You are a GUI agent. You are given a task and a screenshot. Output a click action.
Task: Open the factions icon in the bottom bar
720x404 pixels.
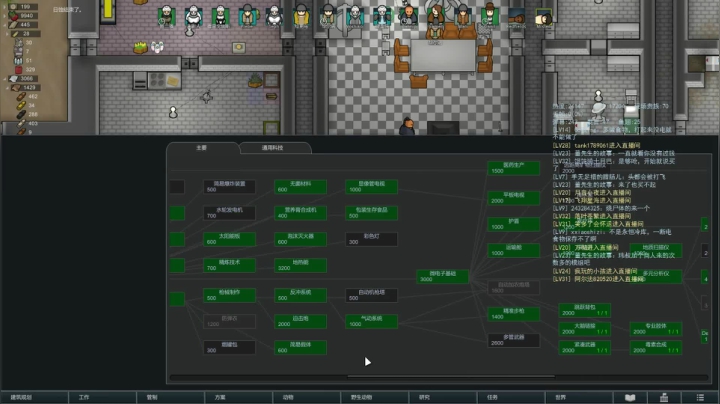click(664, 398)
